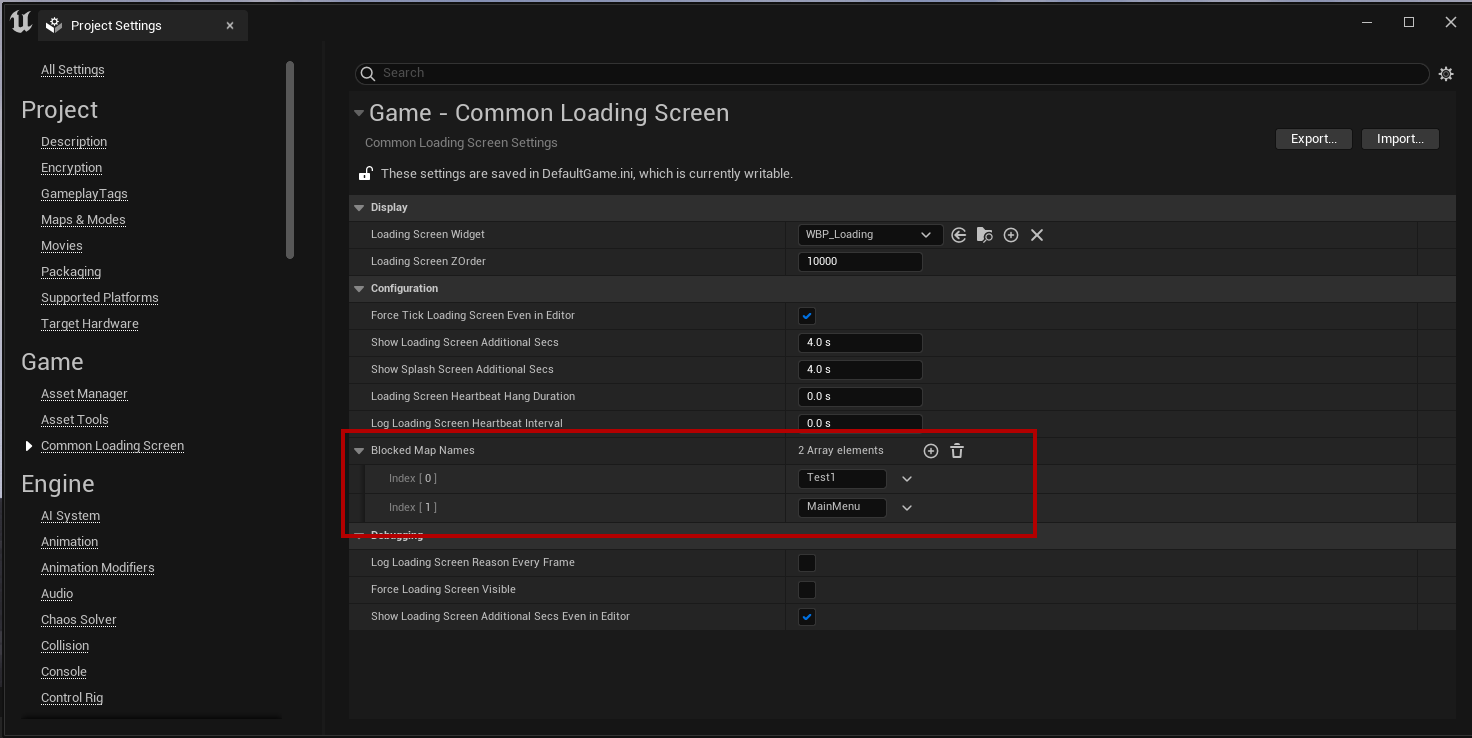Create new asset for Loading Screen Widget
The height and width of the screenshot is (738, 1472).
click(x=1011, y=235)
